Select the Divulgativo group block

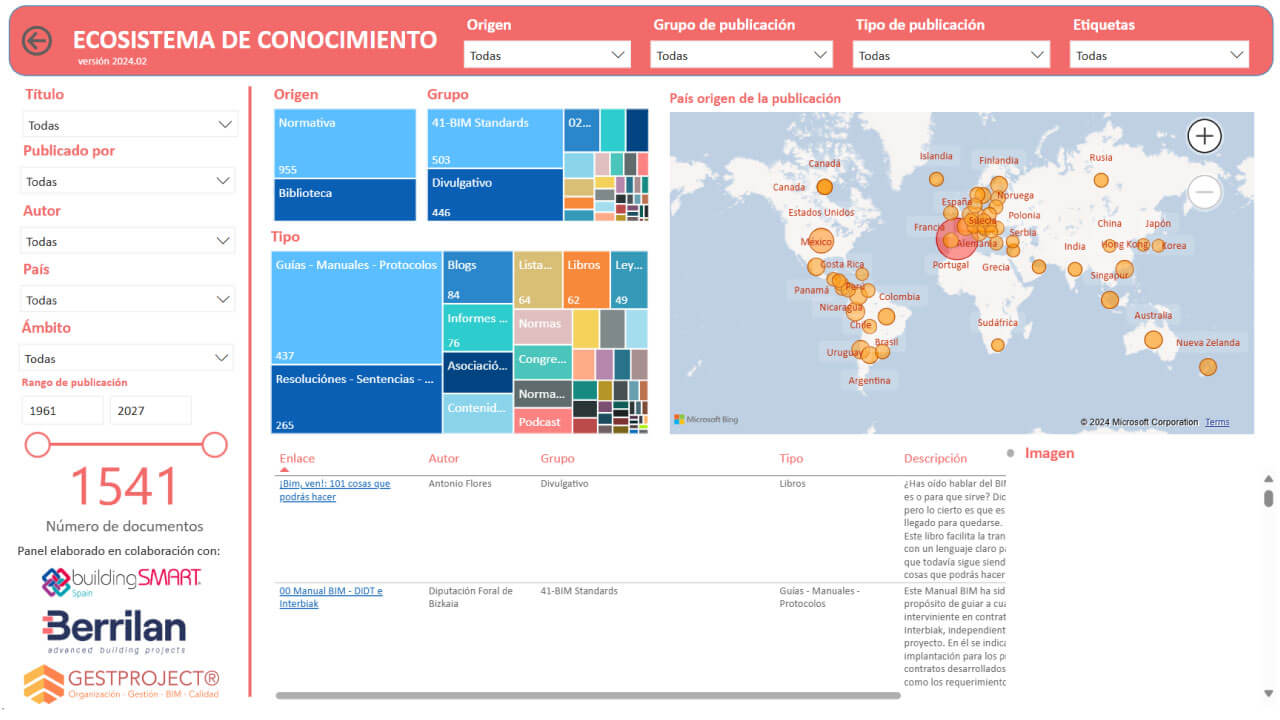tap(495, 195)
